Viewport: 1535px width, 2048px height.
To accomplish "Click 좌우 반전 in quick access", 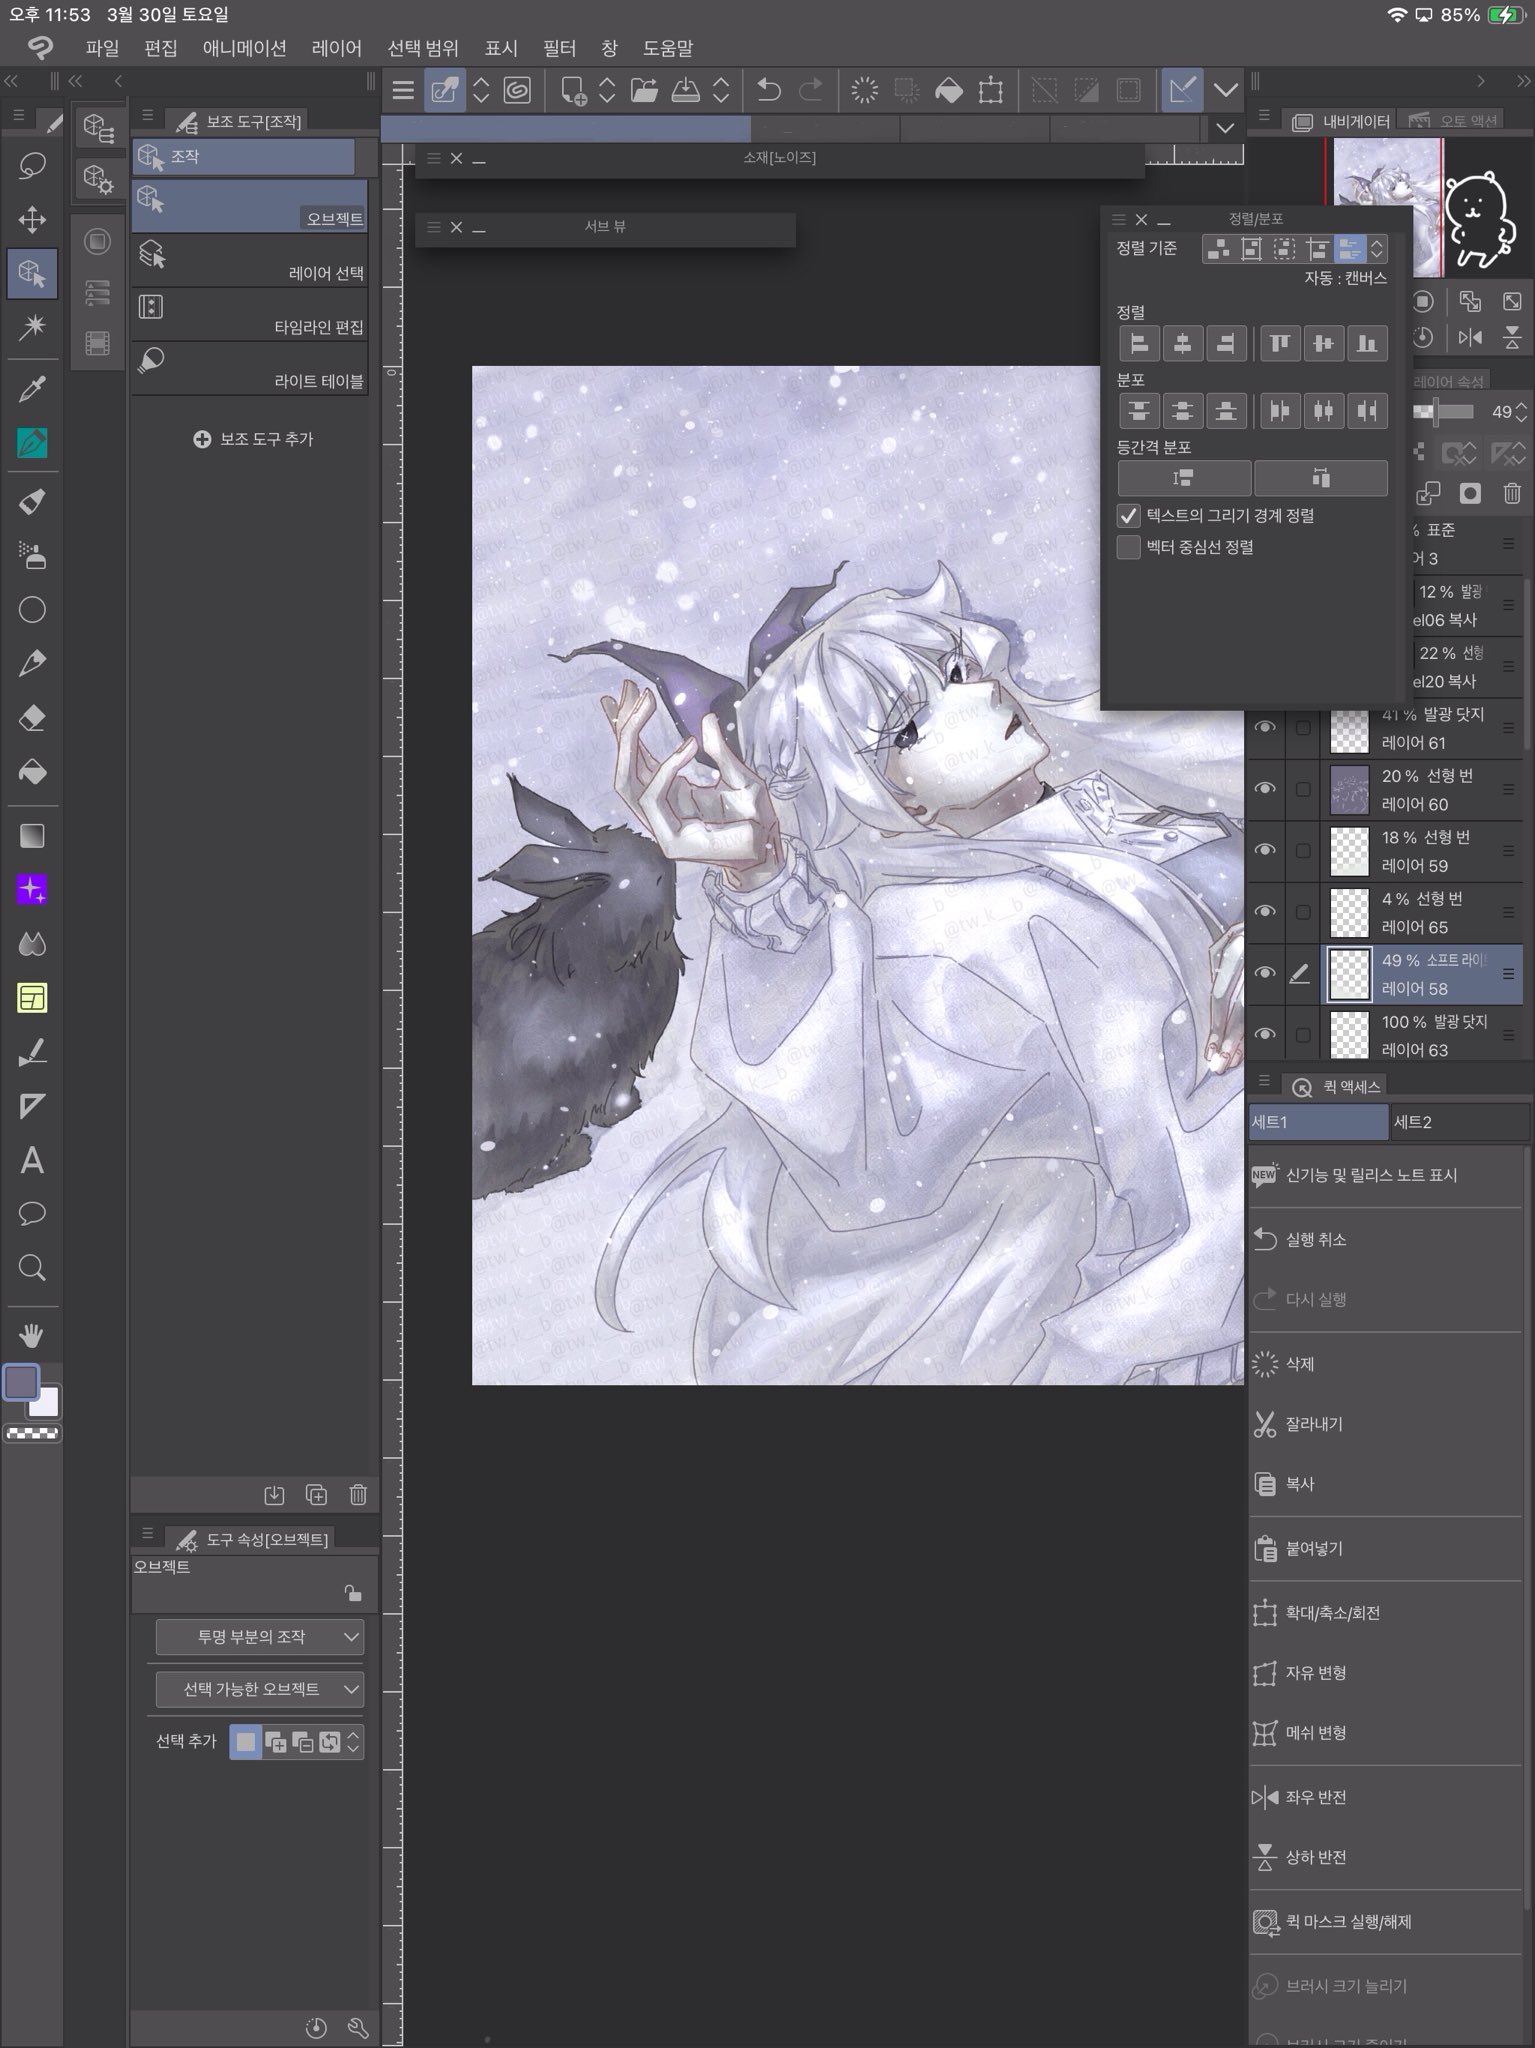I will [x=1385, y=1797].
